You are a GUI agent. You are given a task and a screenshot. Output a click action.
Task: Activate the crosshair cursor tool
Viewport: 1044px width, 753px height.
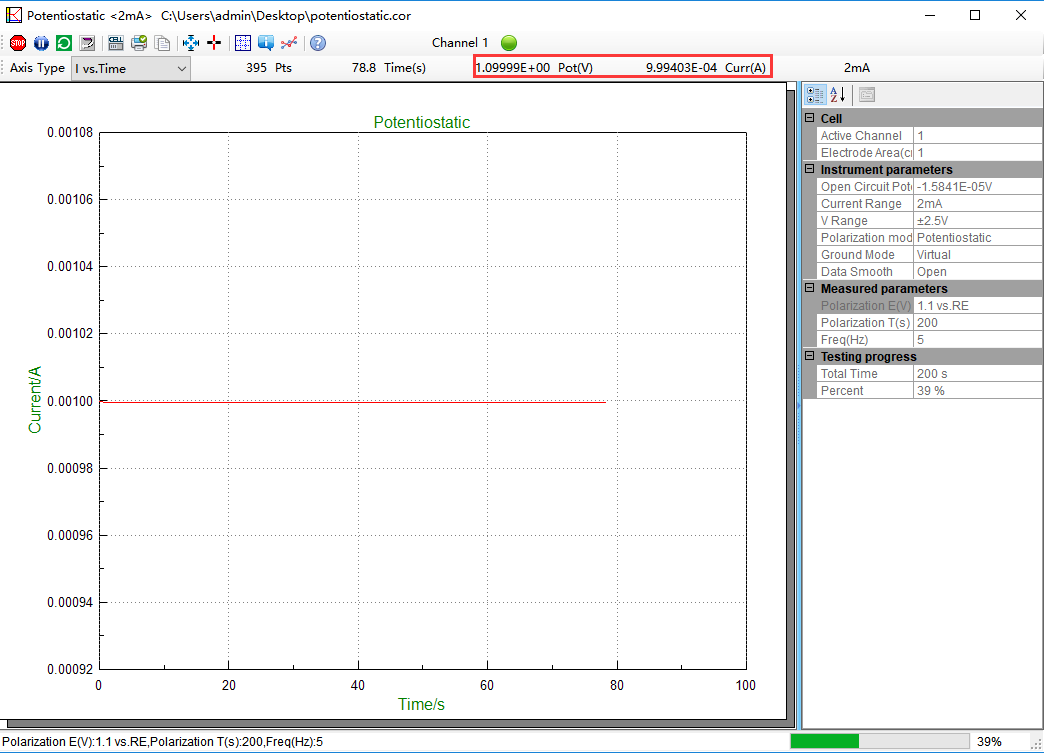[214, 43]
